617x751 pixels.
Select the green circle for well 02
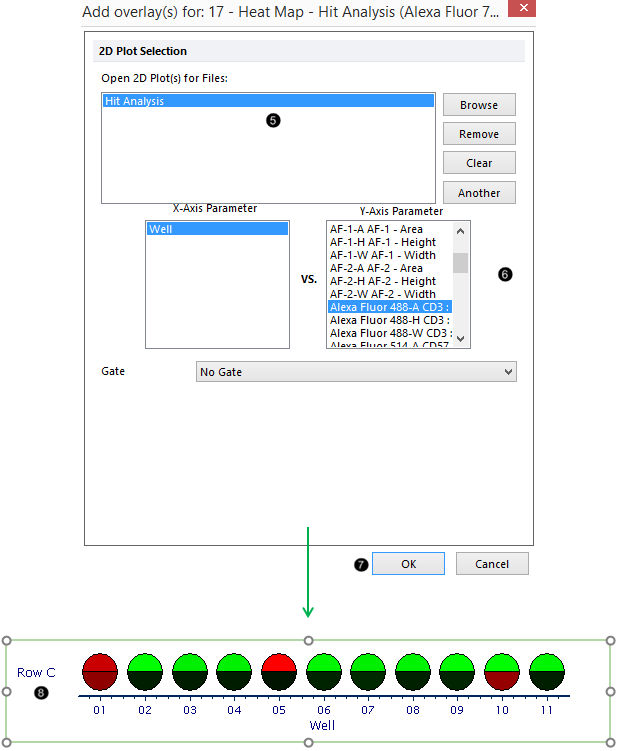tap(145, 672)
